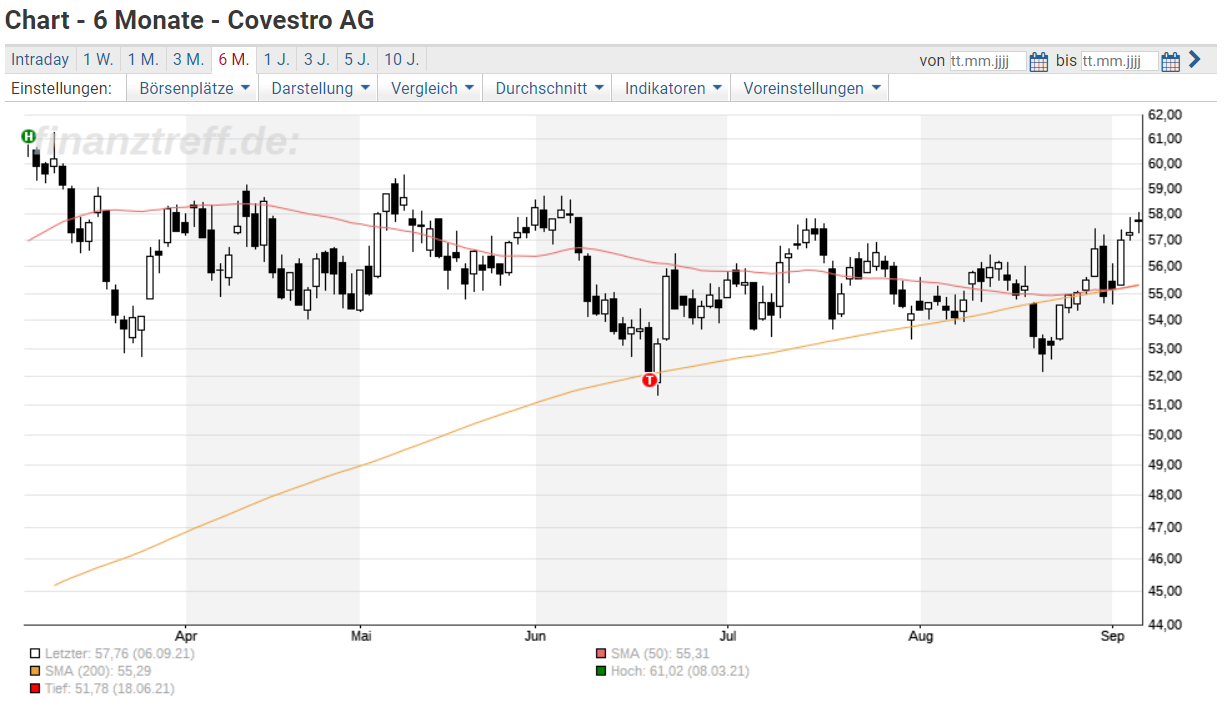
Task: Select the 3 J. time range tab
Action: tap(317, 60)
